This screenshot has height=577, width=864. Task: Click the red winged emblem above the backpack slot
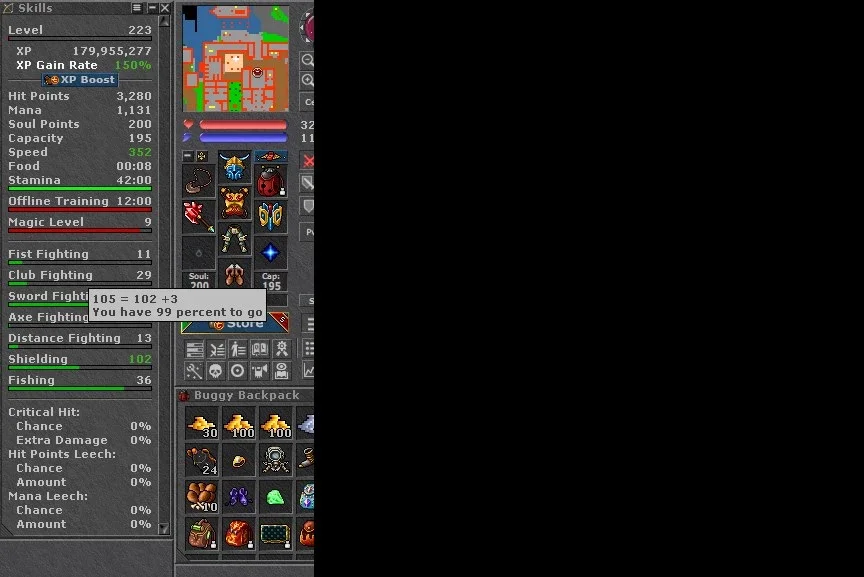[x=271, y=156]
